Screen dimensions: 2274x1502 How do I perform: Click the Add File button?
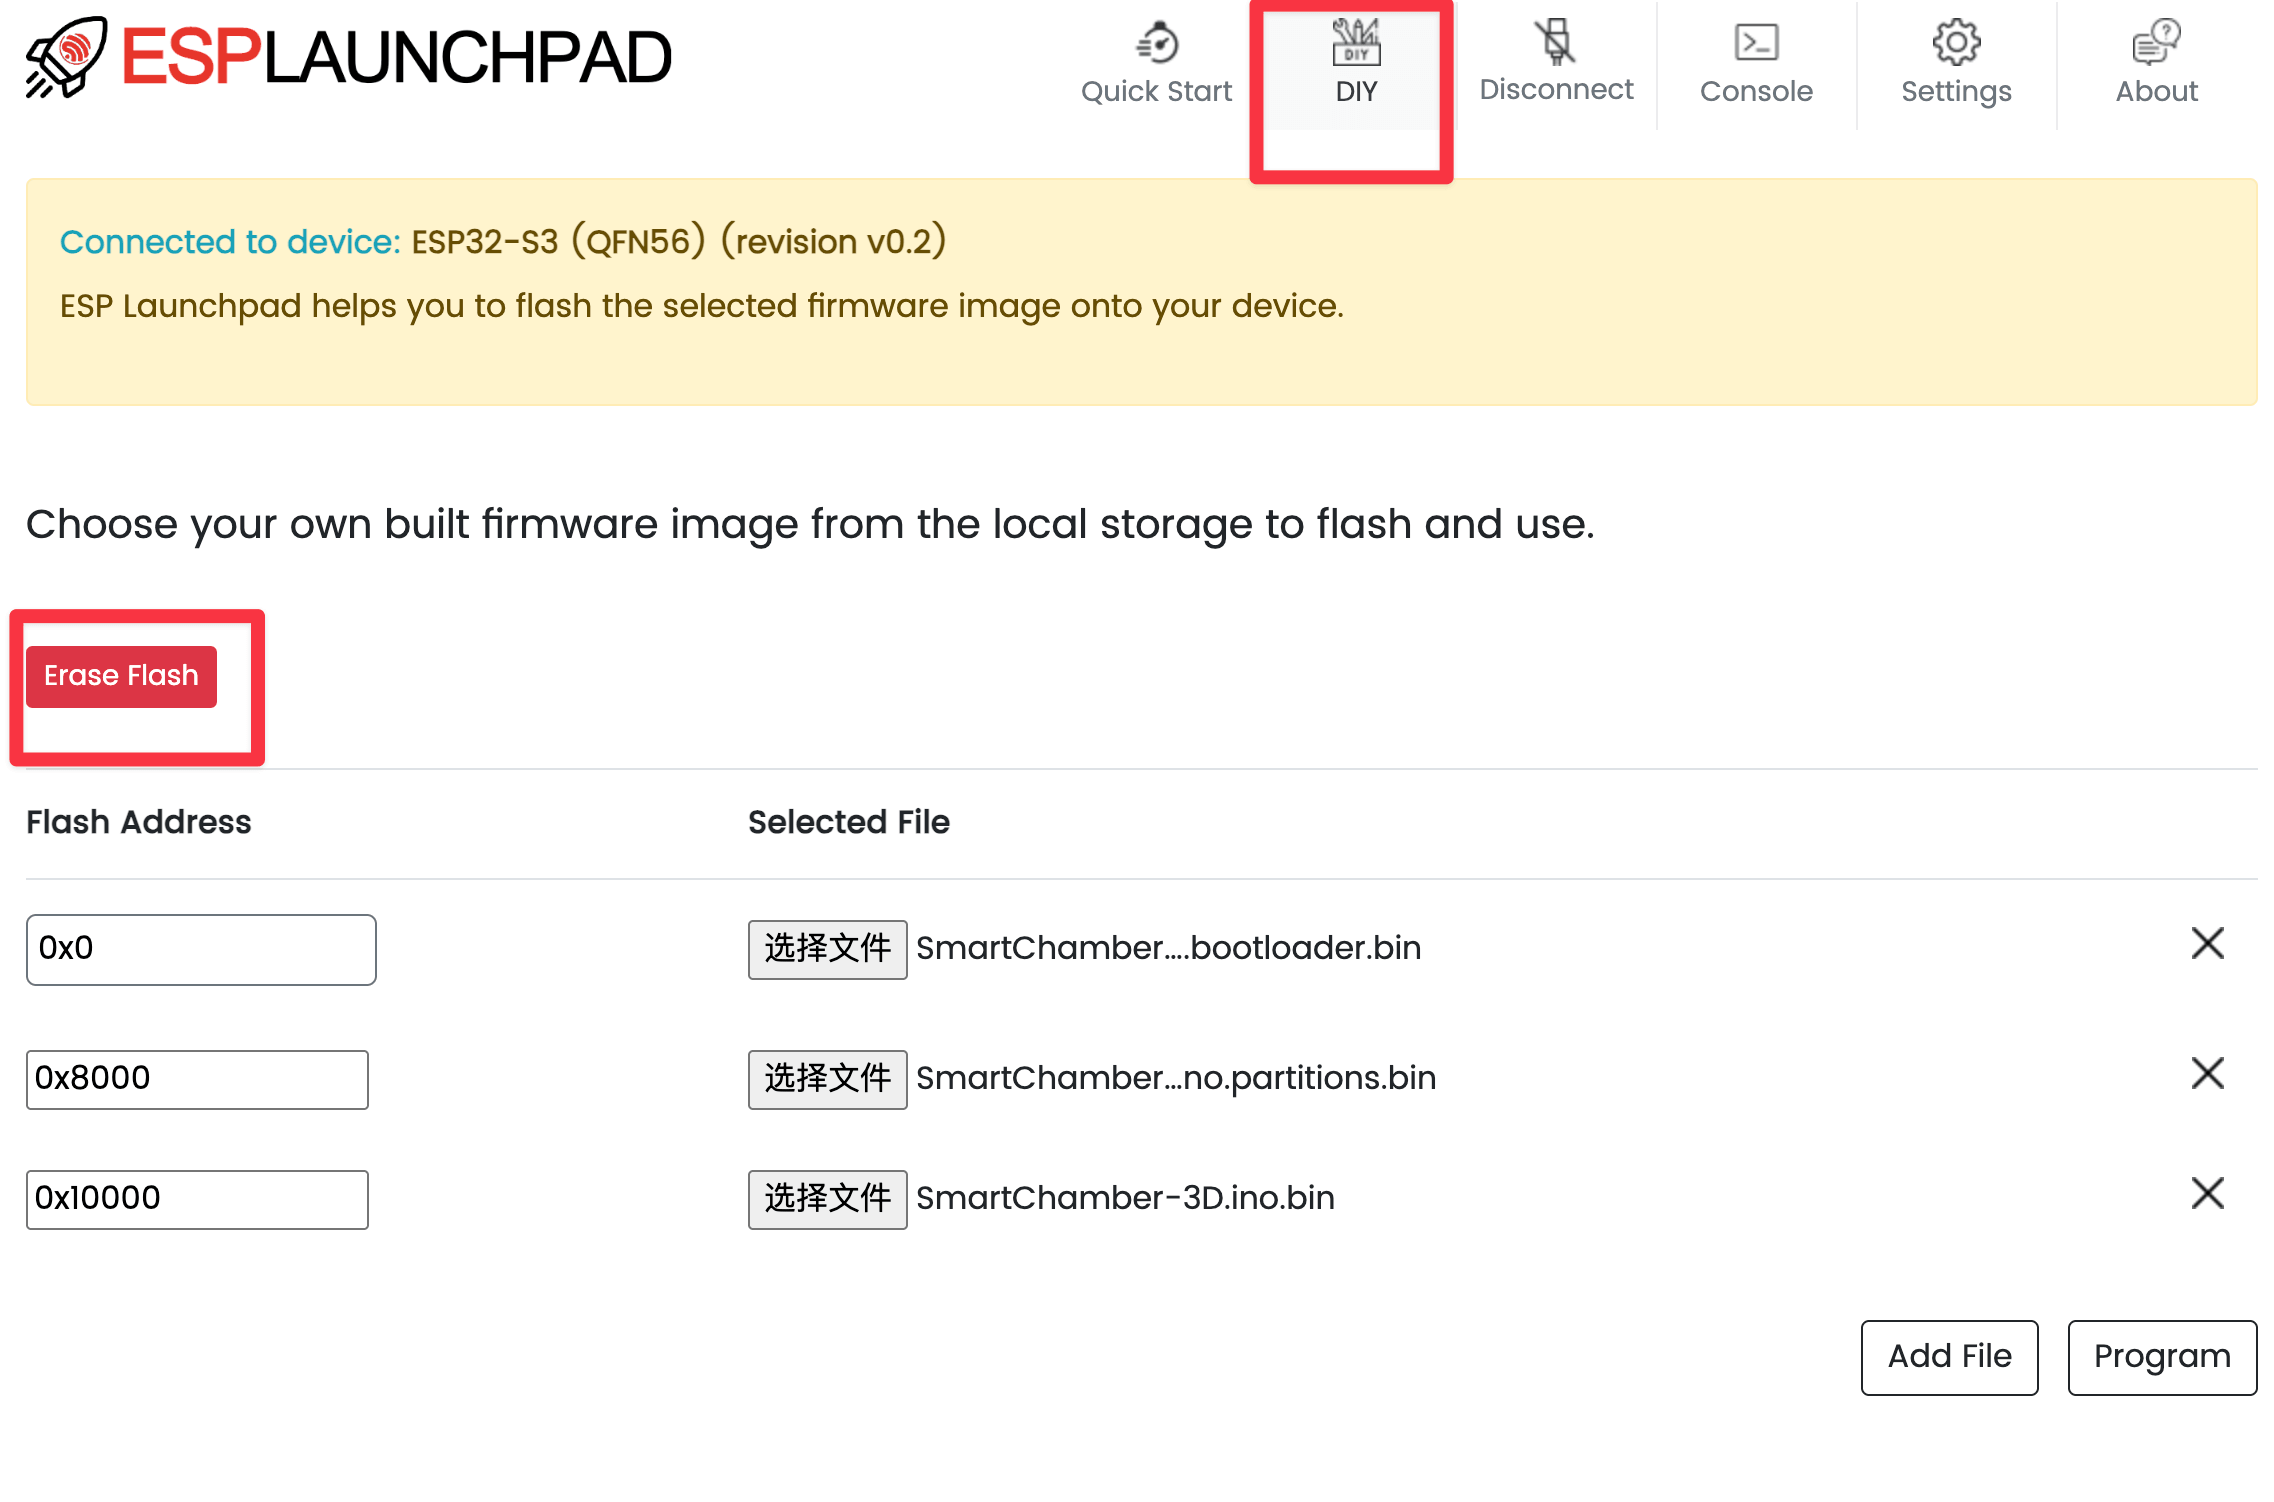1949,1357
